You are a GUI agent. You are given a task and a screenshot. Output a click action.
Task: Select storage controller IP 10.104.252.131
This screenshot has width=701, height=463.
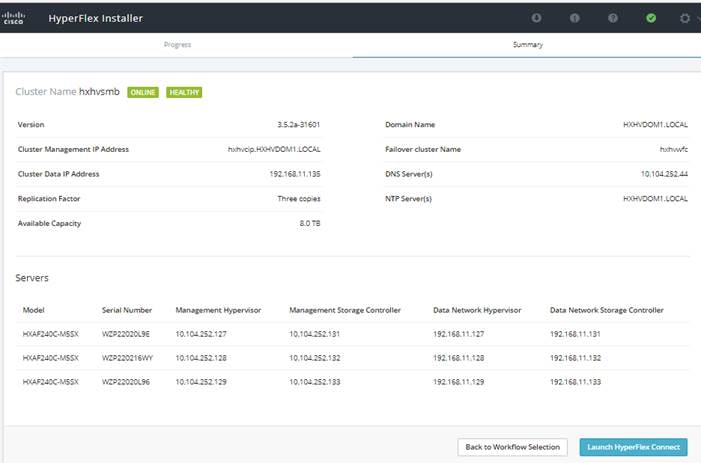click(x=315, y=334)
